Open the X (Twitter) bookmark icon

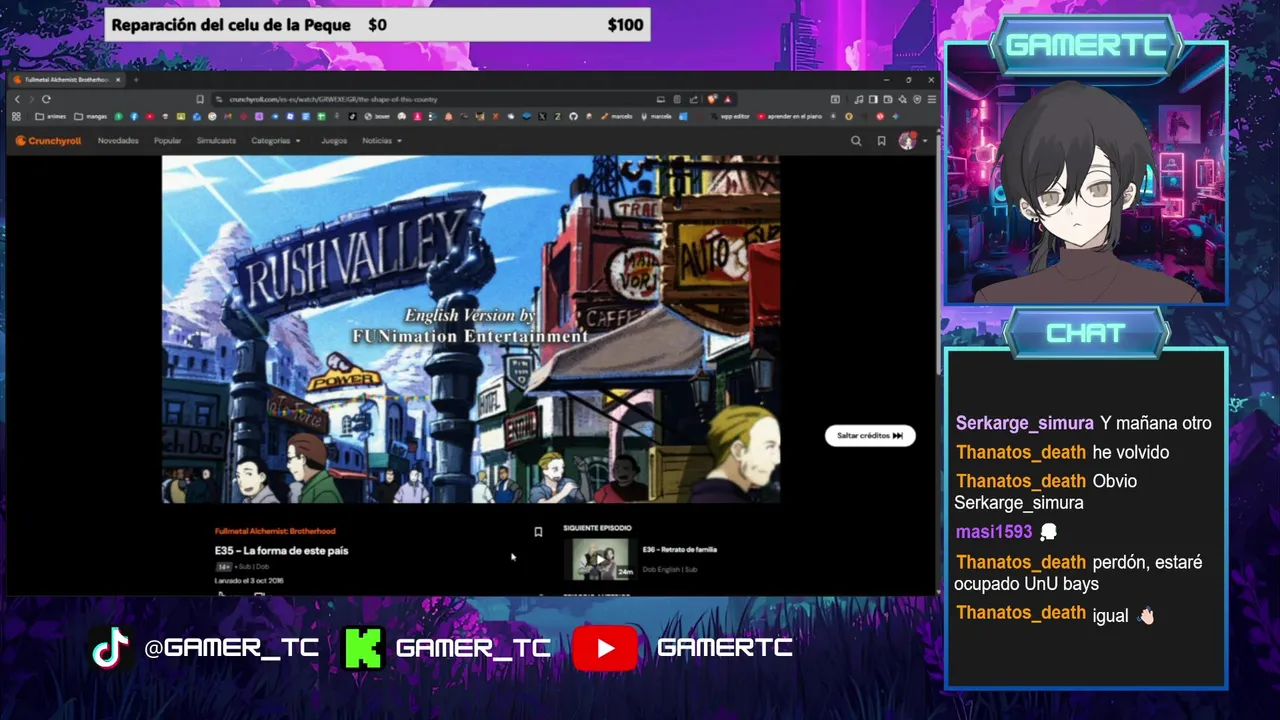click(x=542, y=116)
